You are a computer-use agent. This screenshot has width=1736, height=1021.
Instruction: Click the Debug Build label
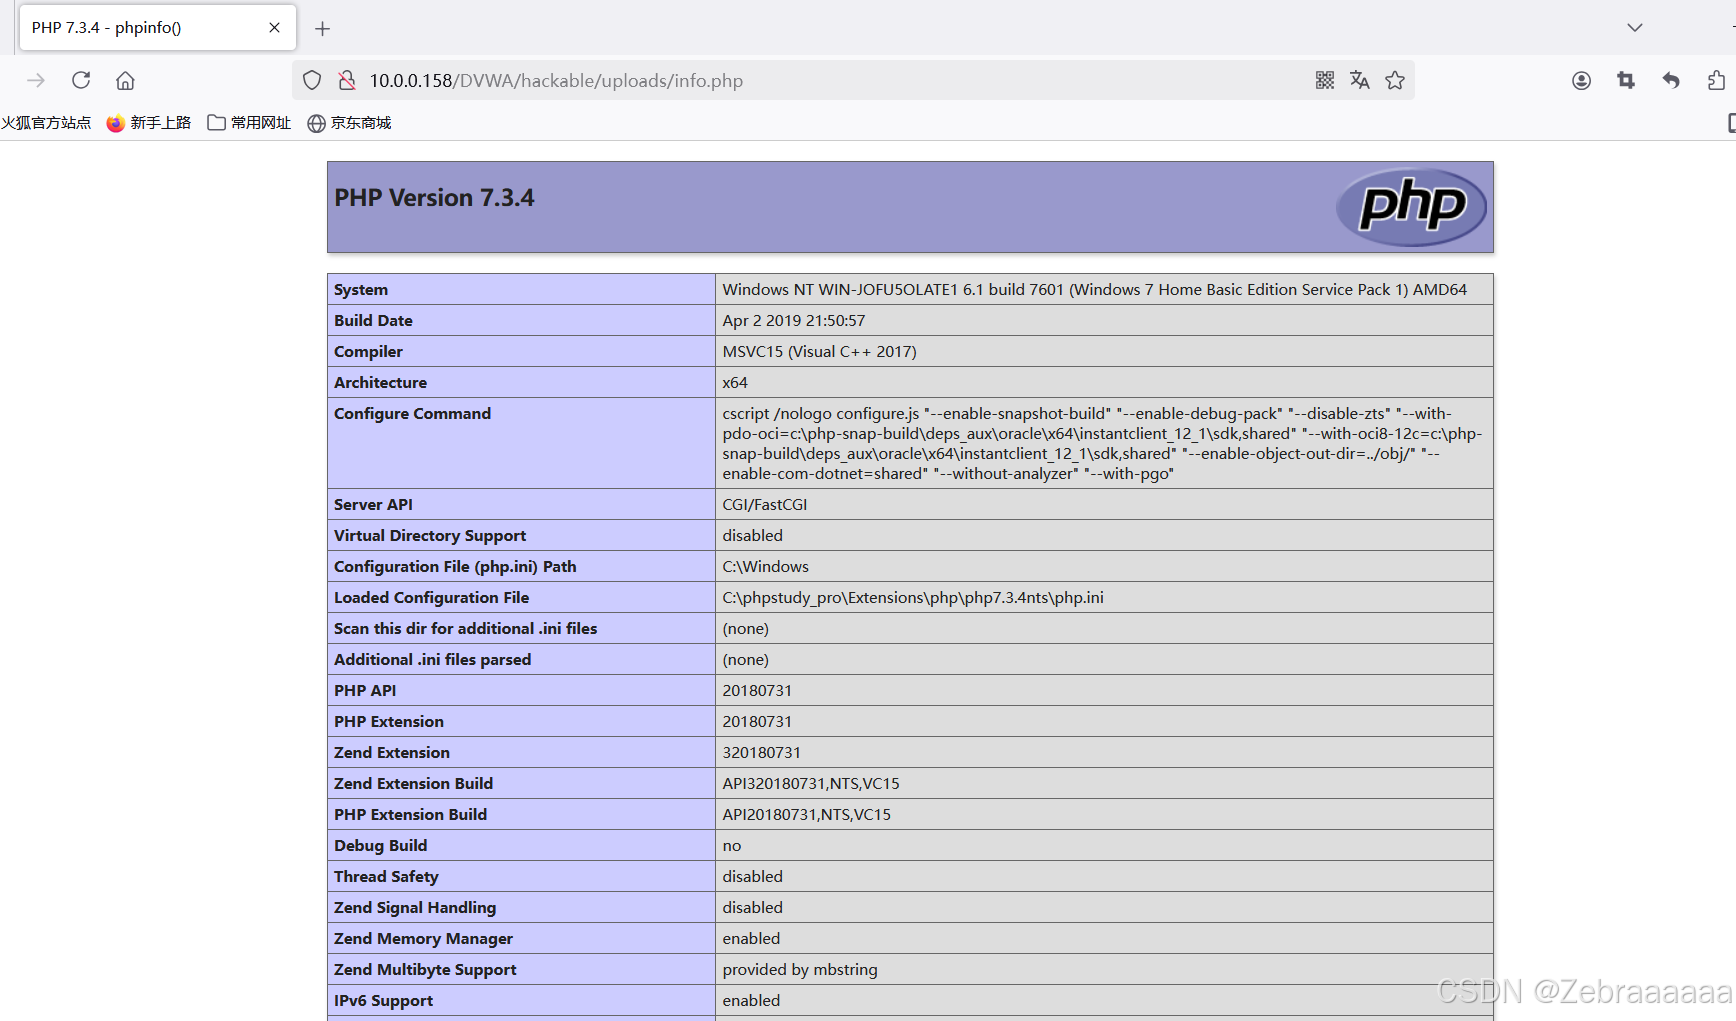[x=380, y=846]
